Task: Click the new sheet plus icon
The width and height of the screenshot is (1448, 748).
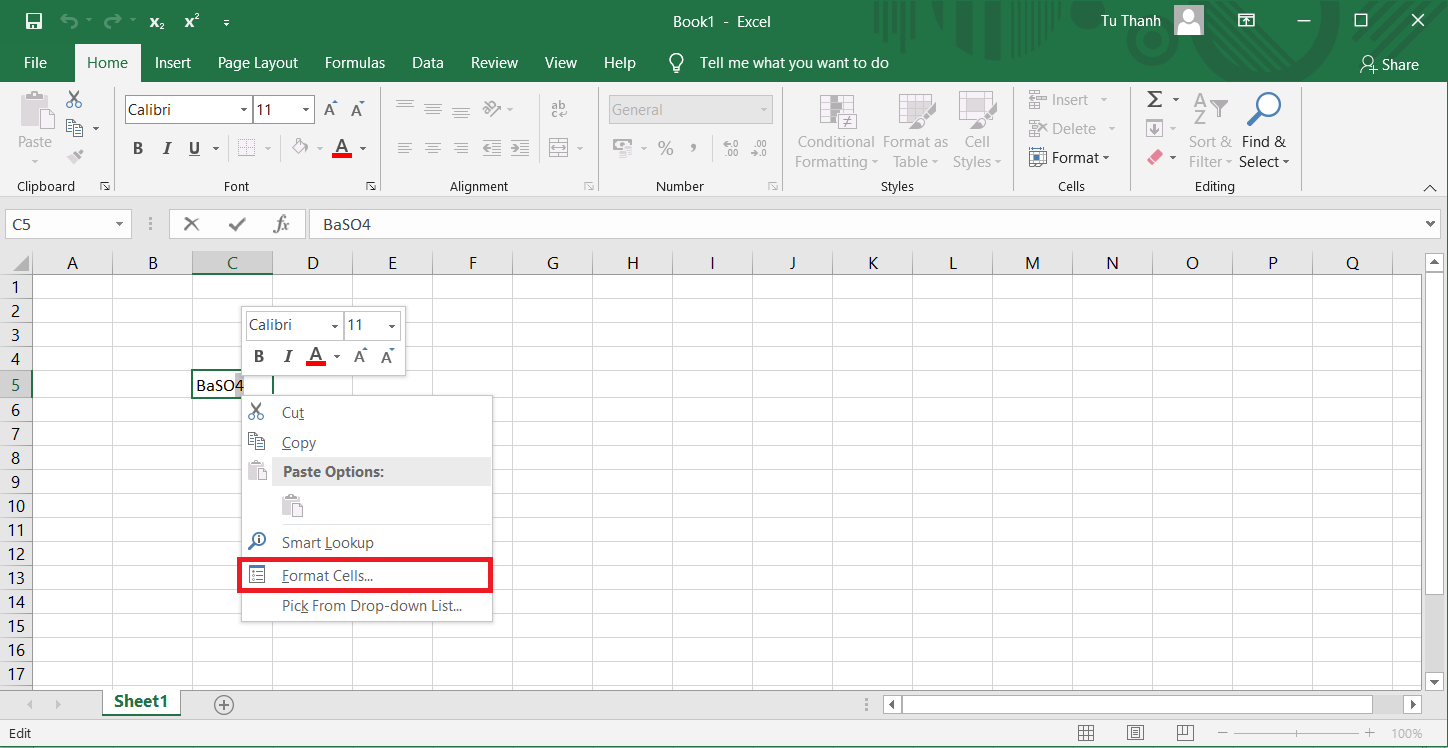Action: 224,705
